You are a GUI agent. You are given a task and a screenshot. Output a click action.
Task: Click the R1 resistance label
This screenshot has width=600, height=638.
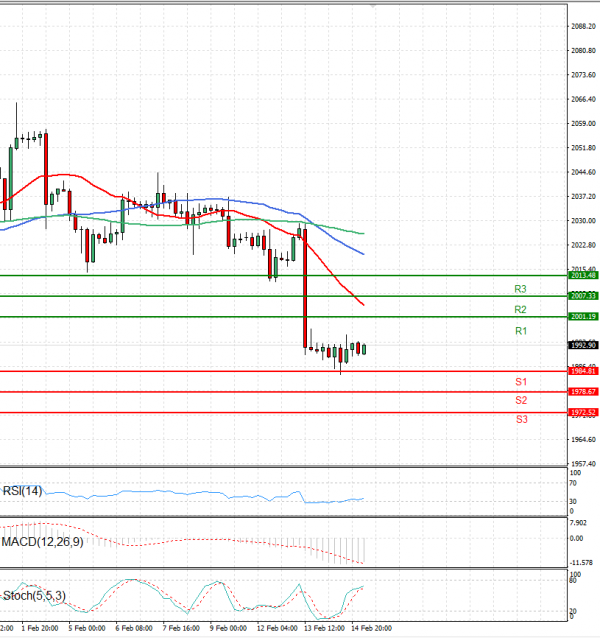click(x=521, y=331)
